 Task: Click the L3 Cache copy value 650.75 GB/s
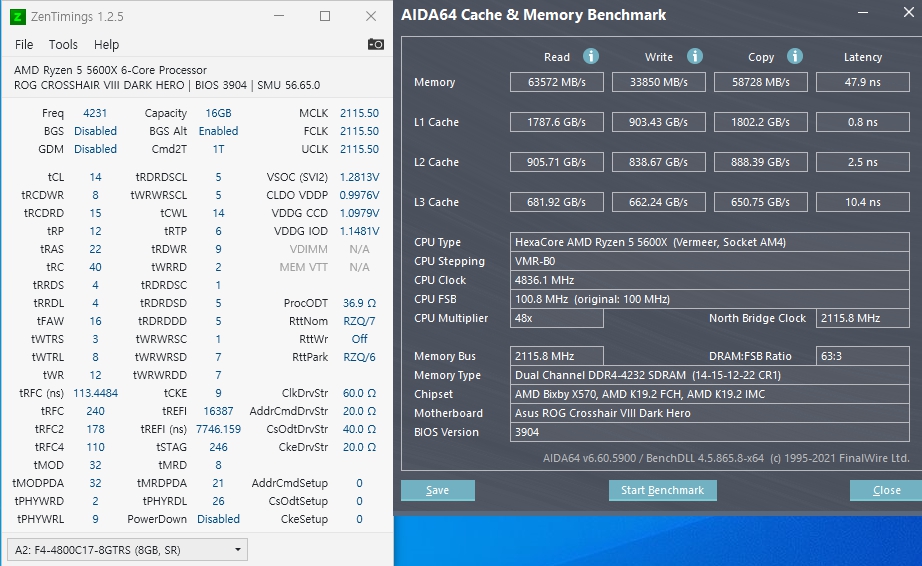pyautogui.click(x=761, y=202)
